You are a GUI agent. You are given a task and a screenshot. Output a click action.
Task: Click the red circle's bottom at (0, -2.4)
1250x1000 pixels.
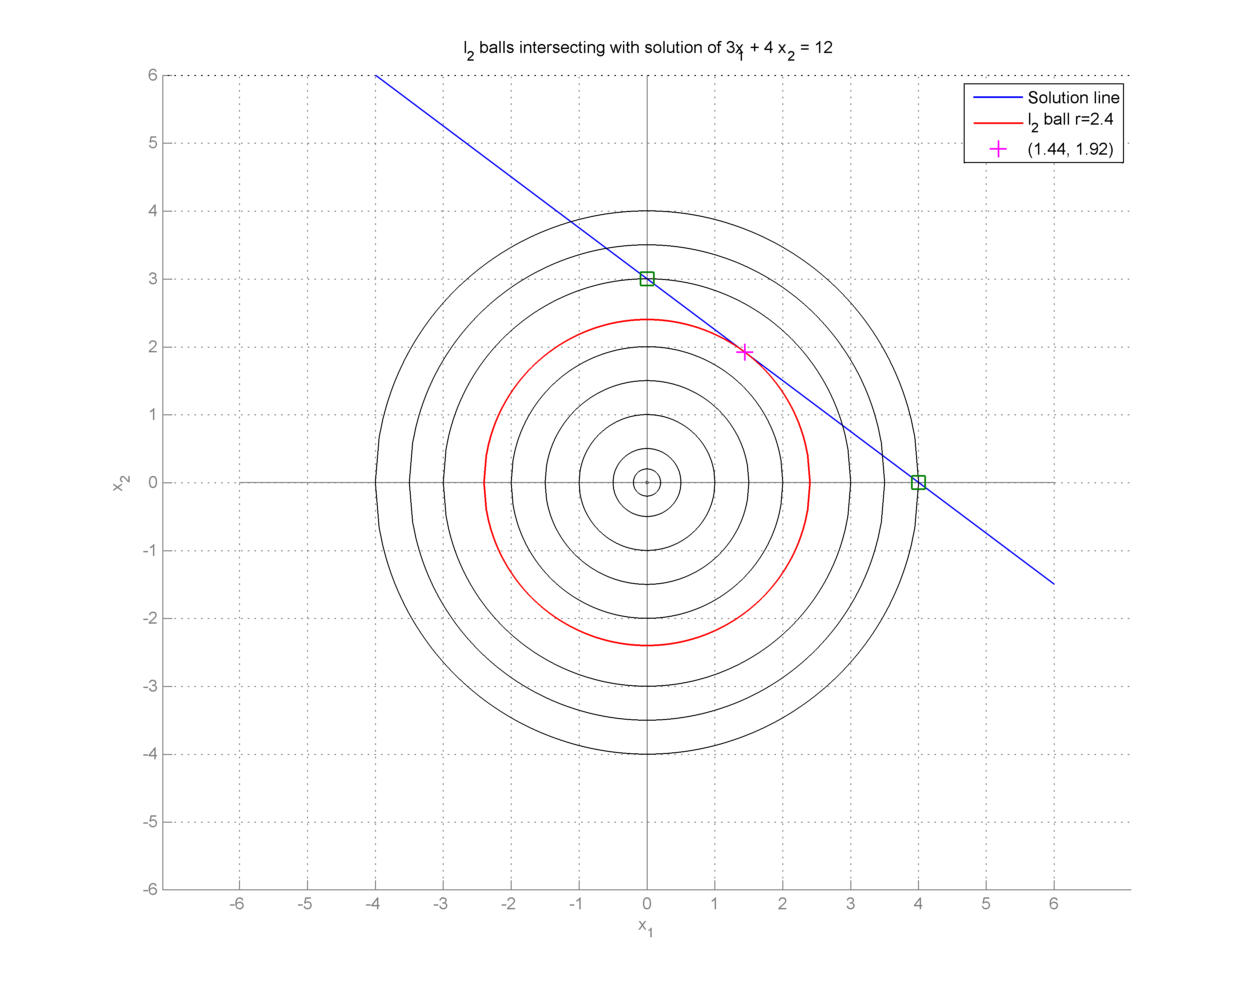click(647, 645)
